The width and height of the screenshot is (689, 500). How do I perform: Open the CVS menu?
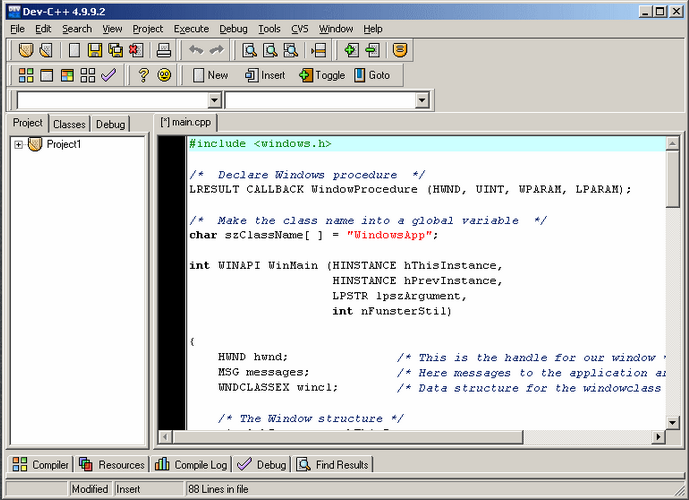point(300,29)
